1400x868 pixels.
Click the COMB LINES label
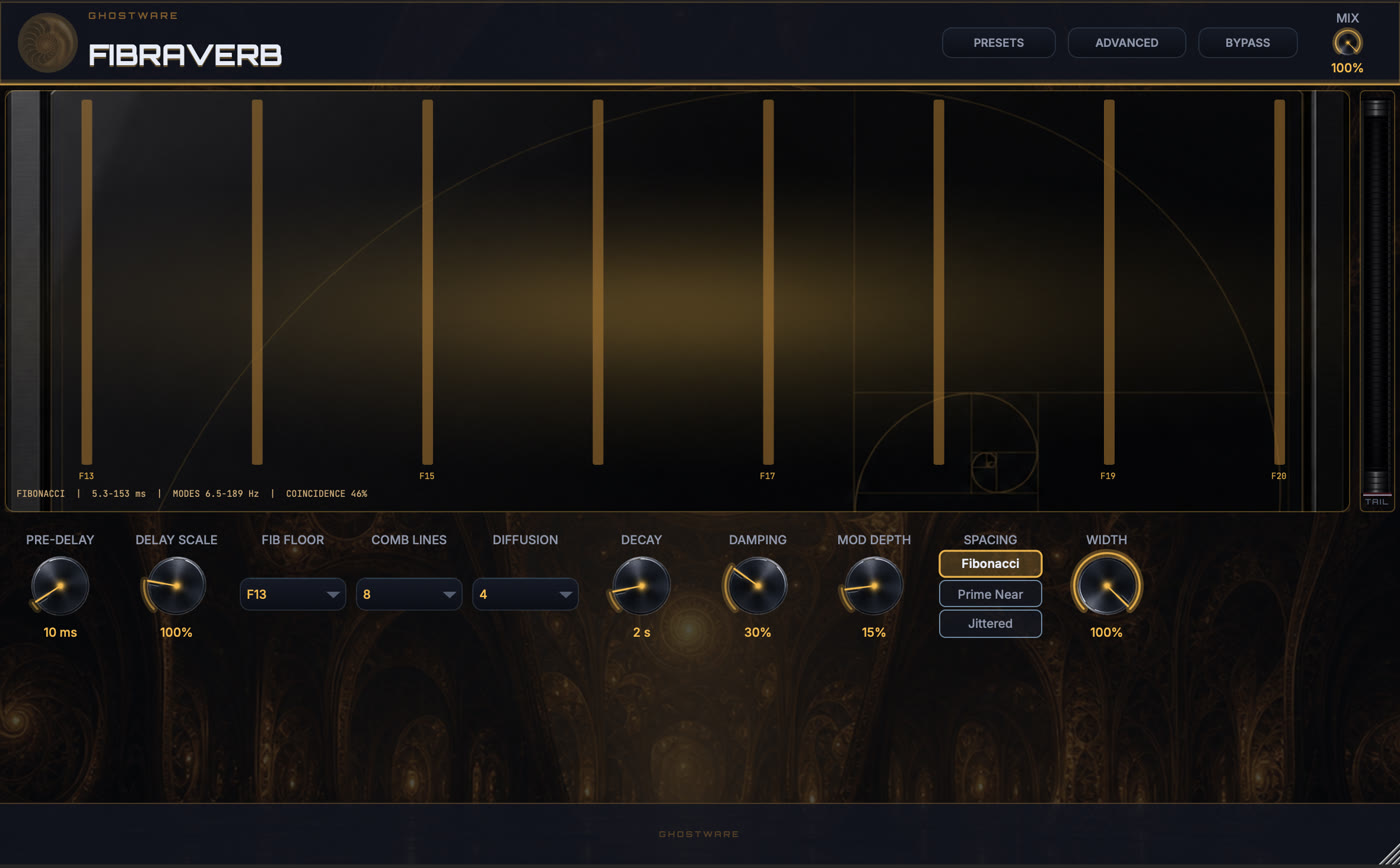(409, 540)
